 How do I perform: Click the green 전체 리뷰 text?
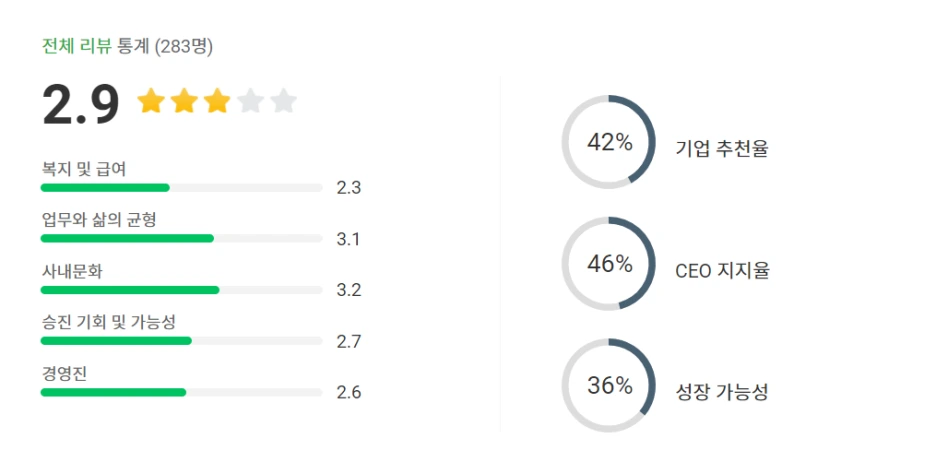[x=77, y=46]
